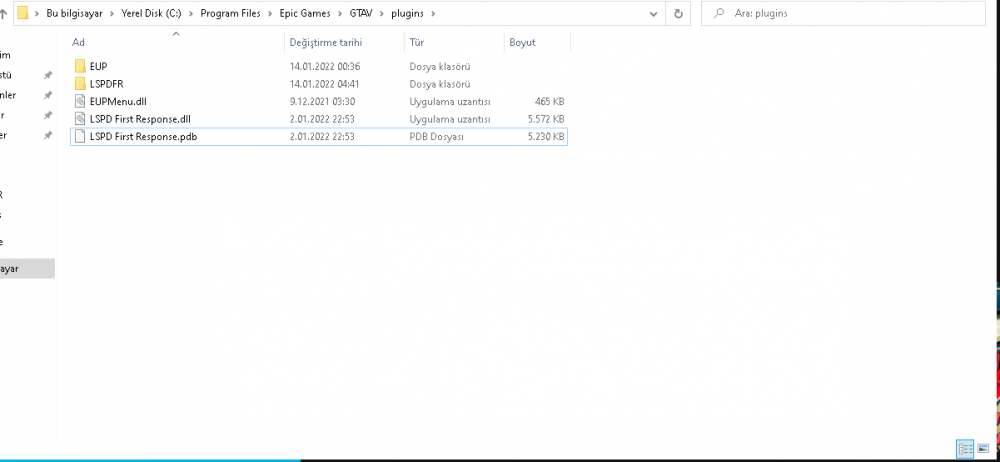
Task: Open address history dropdown arrow
Action: coord(653,13)
